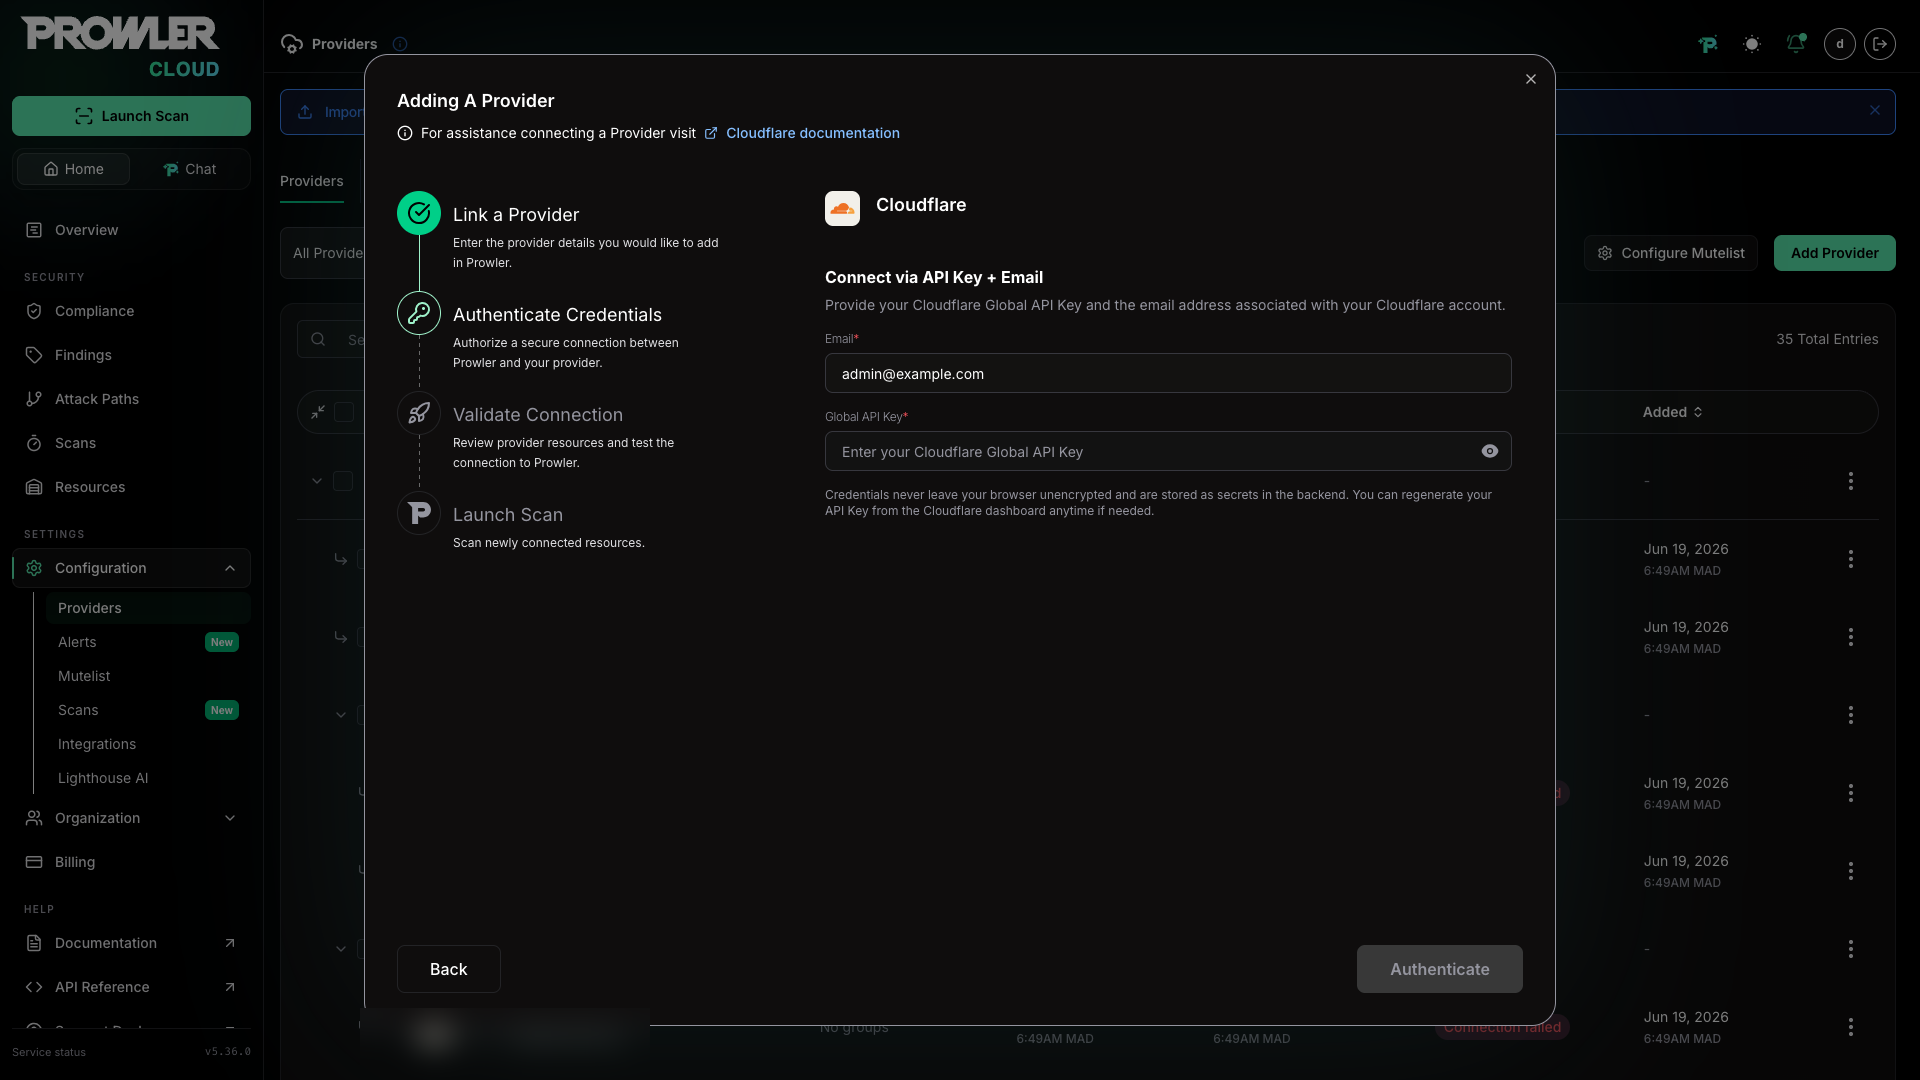Image resolution: width=1920 pixels, height=1080 pixels.
Task: Open notifications bell icon
Action: (x=1796, y=44)
